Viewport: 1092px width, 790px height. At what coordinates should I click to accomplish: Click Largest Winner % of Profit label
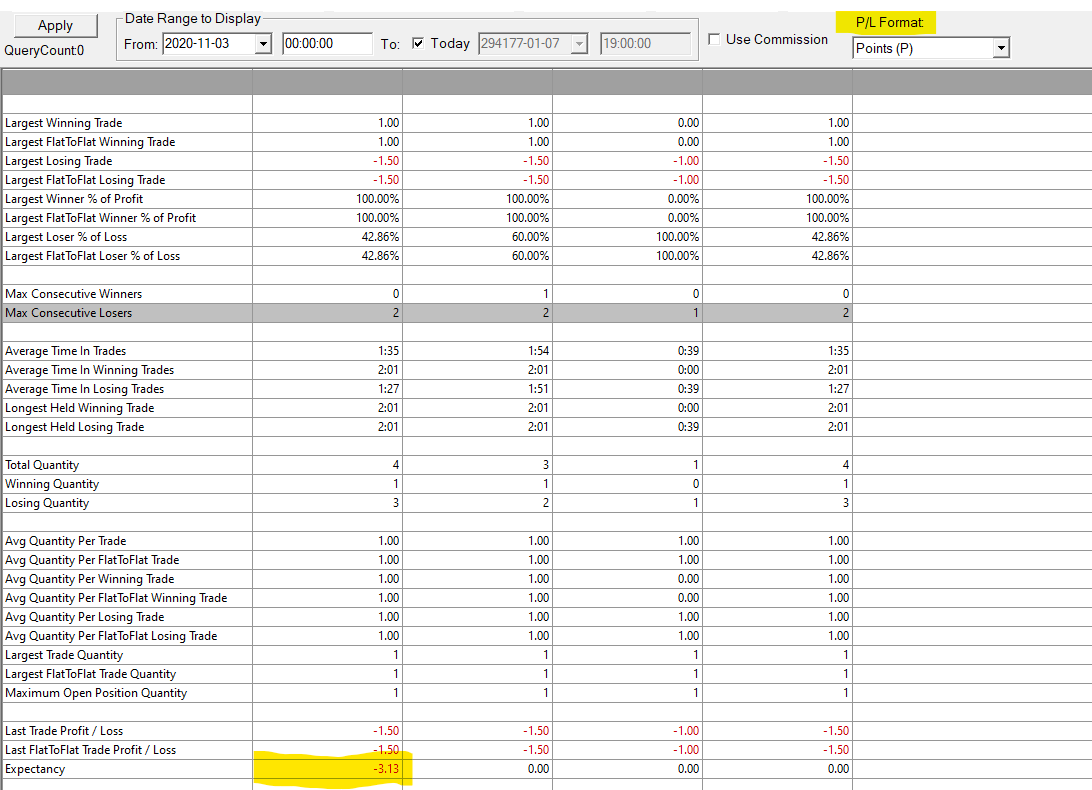(74, 199)
